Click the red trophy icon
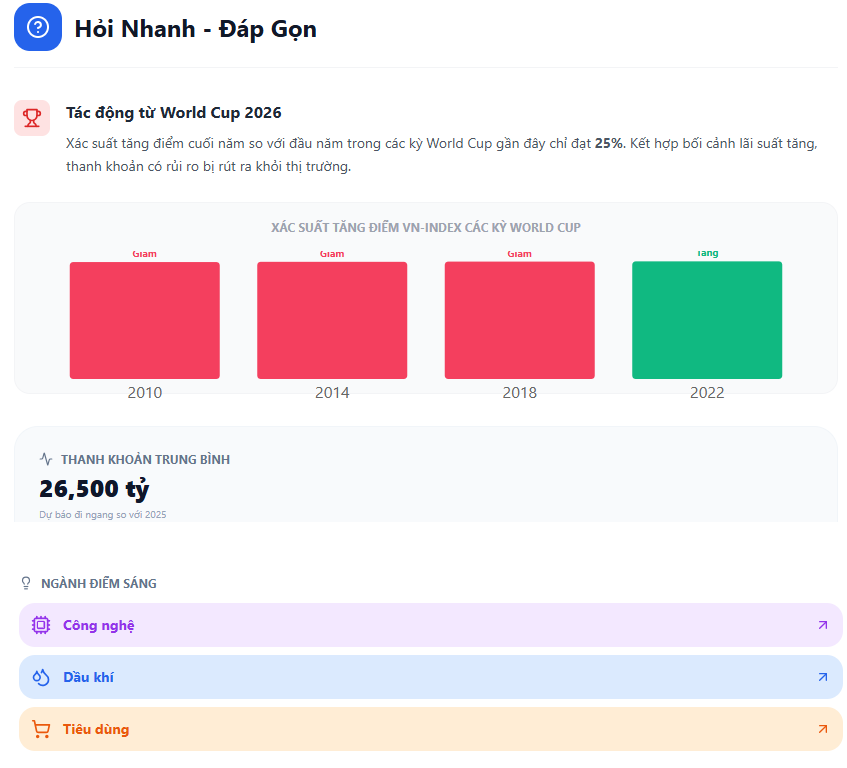 tap(32, 117)
